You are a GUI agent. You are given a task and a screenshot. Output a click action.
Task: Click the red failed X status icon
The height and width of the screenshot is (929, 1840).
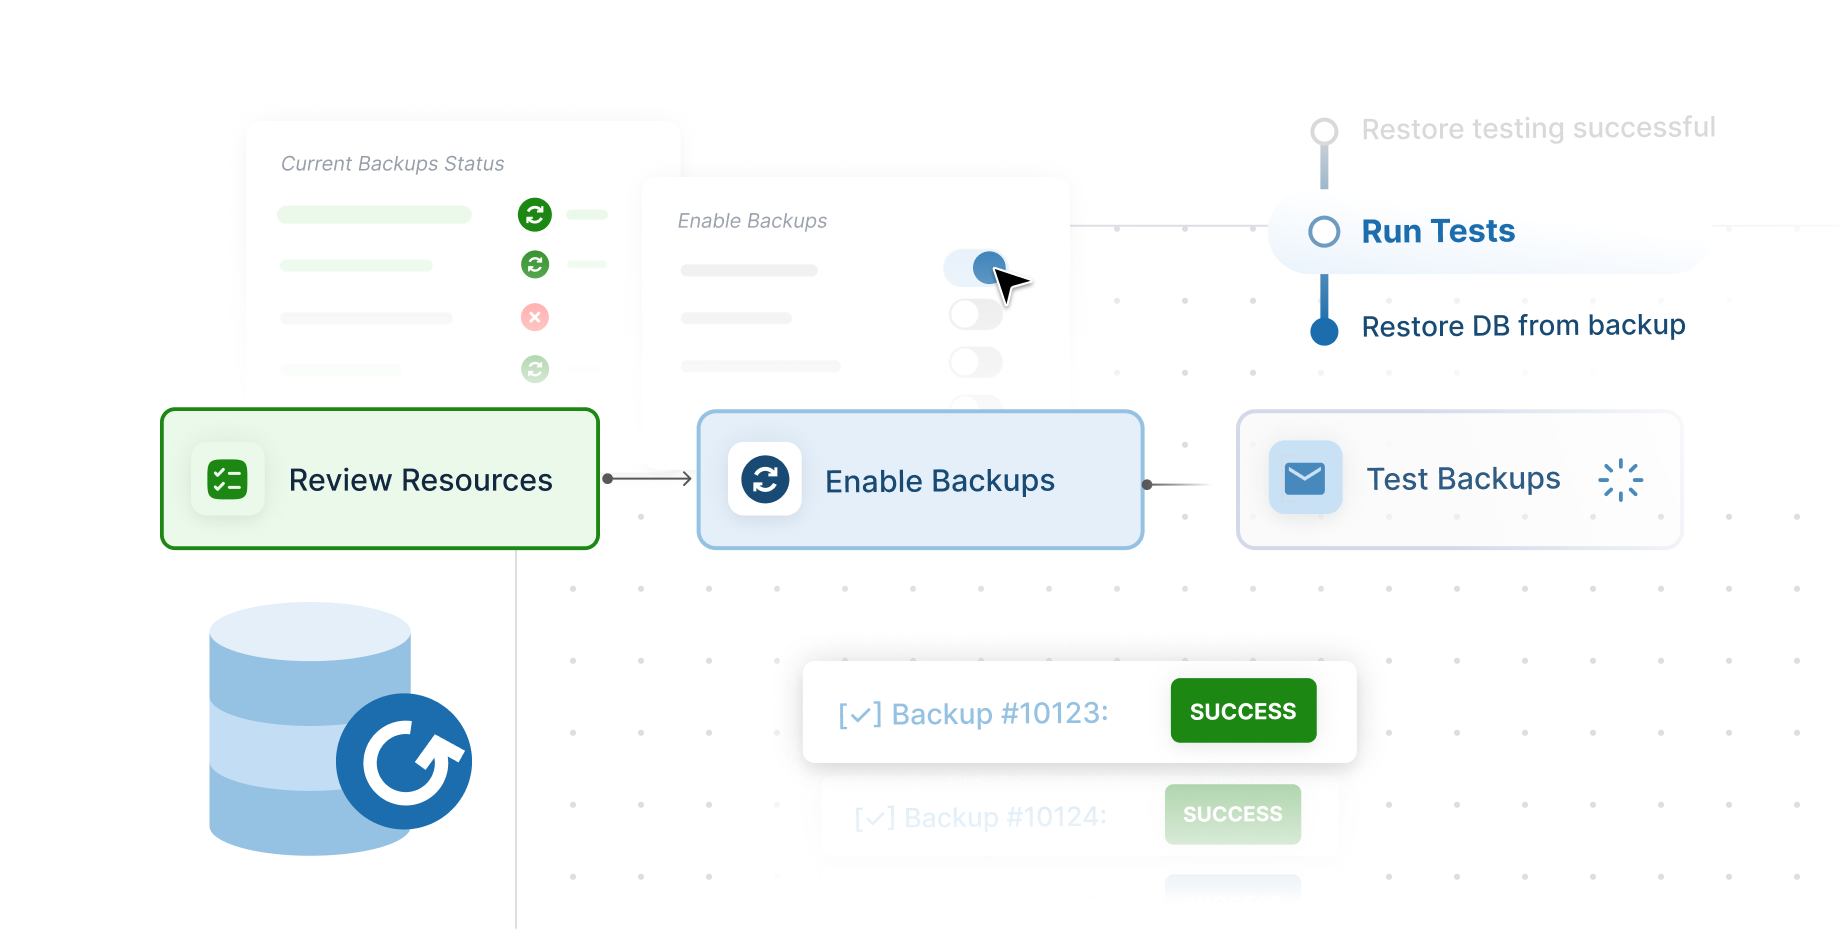click(535, 317)
